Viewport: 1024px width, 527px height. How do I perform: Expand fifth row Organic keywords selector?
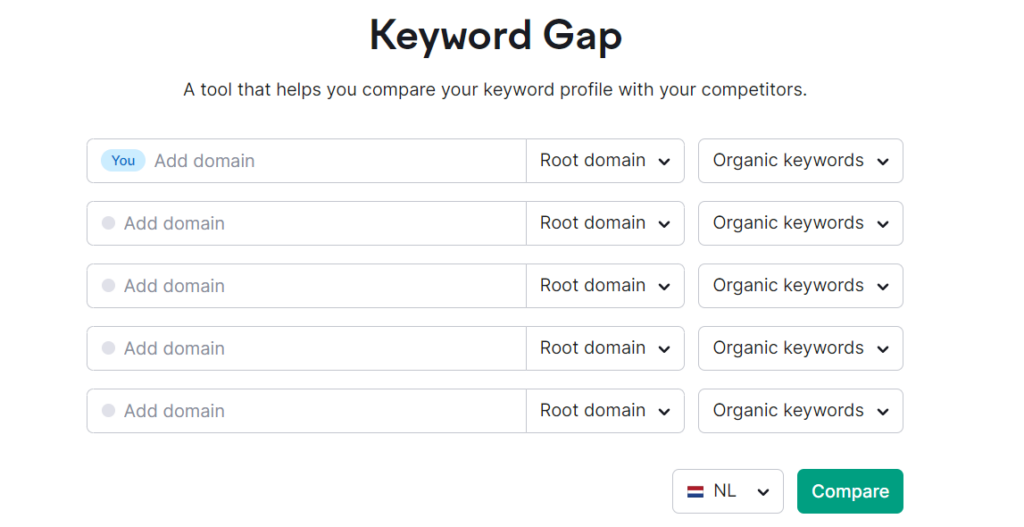point(800,411)
